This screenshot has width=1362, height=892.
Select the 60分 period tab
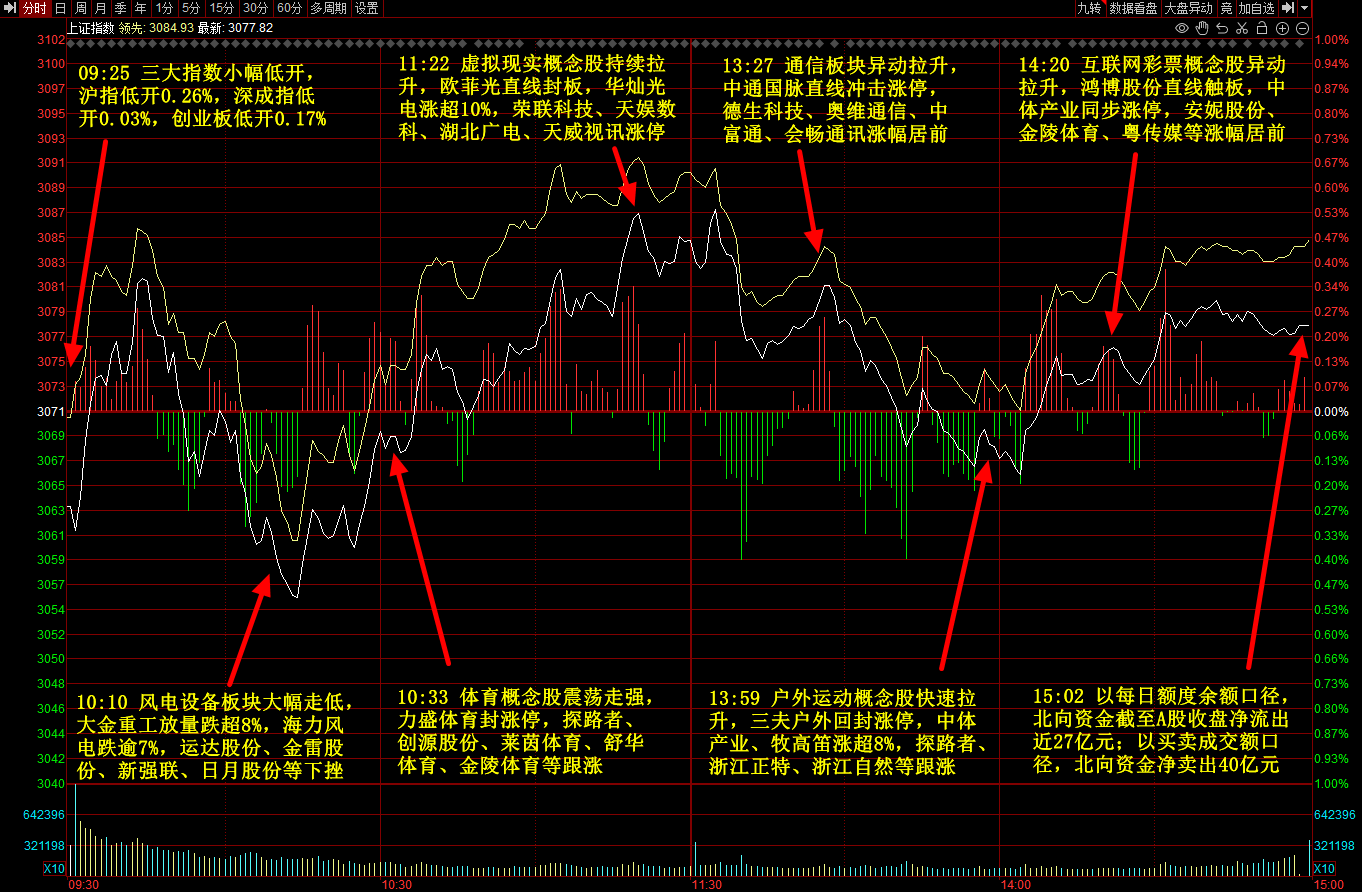(x=289, y=8)
